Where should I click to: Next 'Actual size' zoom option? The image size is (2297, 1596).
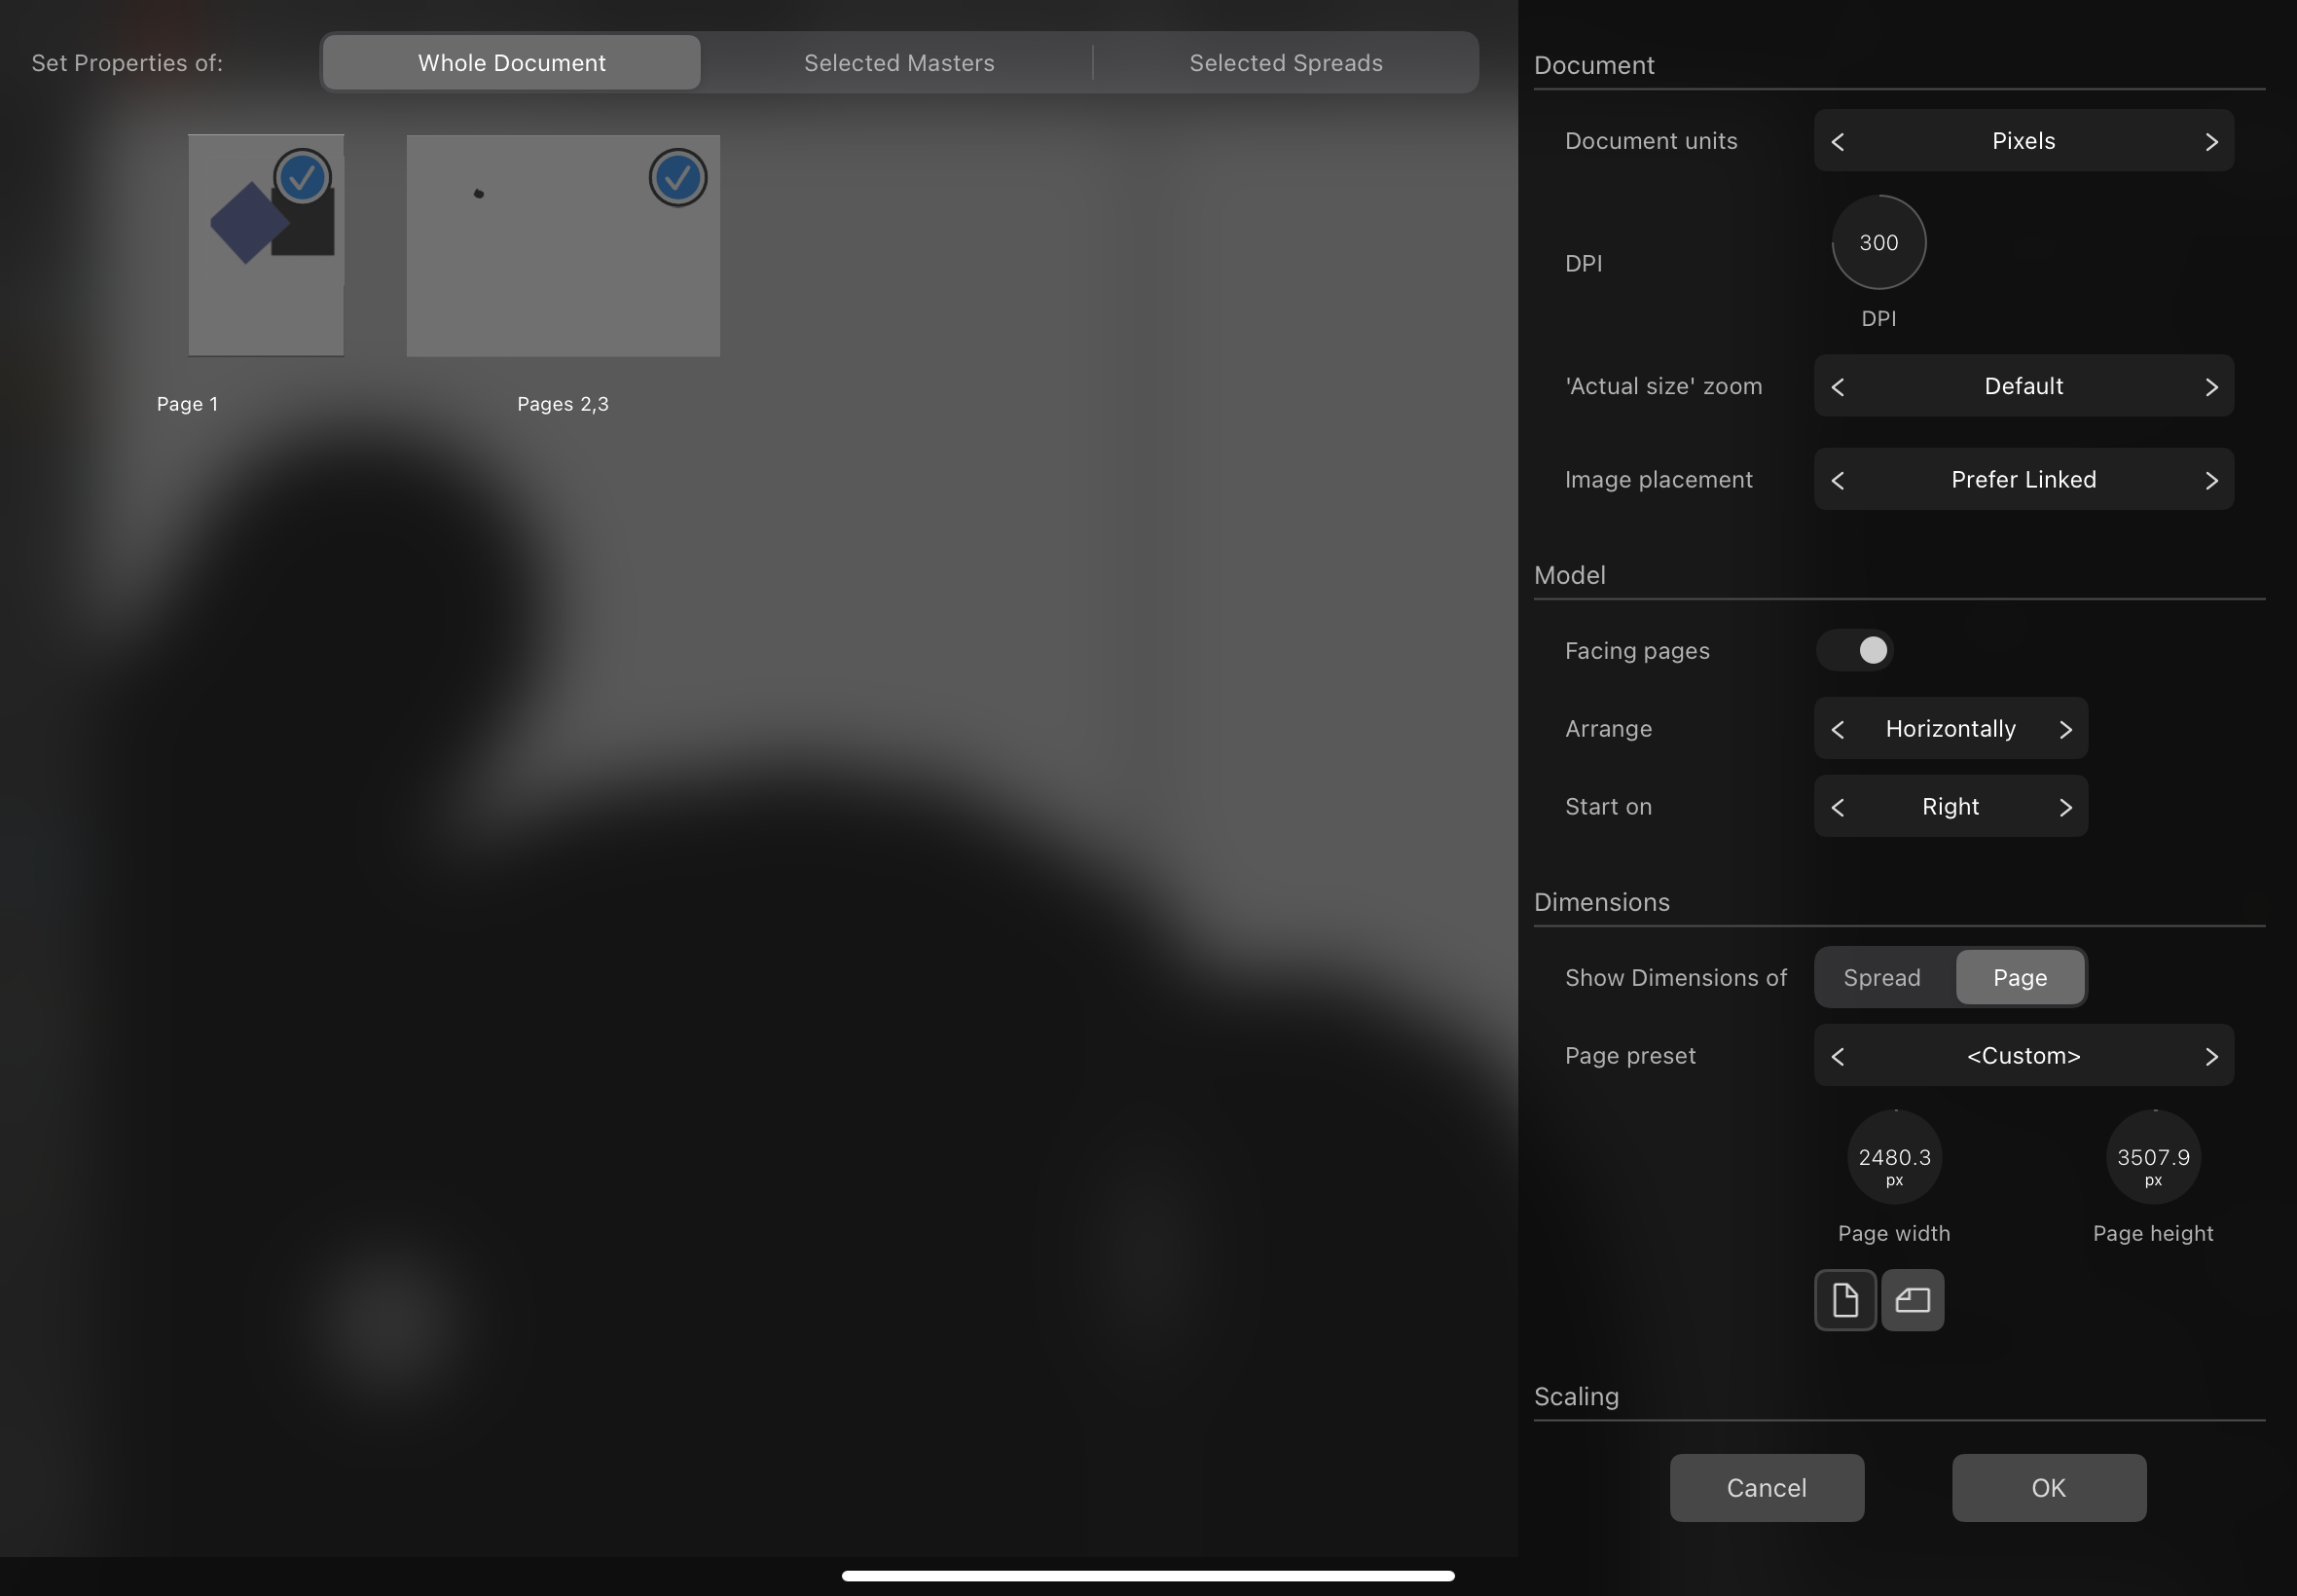[2211, 386]
